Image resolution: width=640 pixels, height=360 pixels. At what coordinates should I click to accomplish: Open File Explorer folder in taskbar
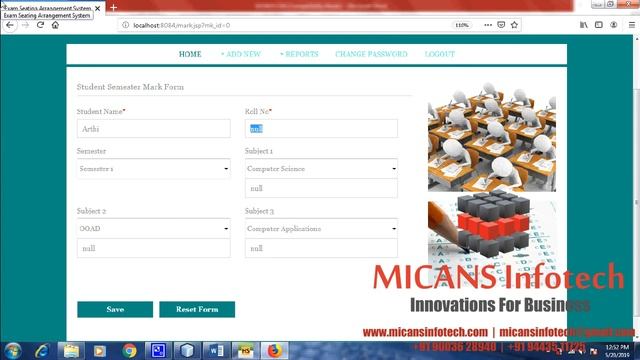point(71,351)
